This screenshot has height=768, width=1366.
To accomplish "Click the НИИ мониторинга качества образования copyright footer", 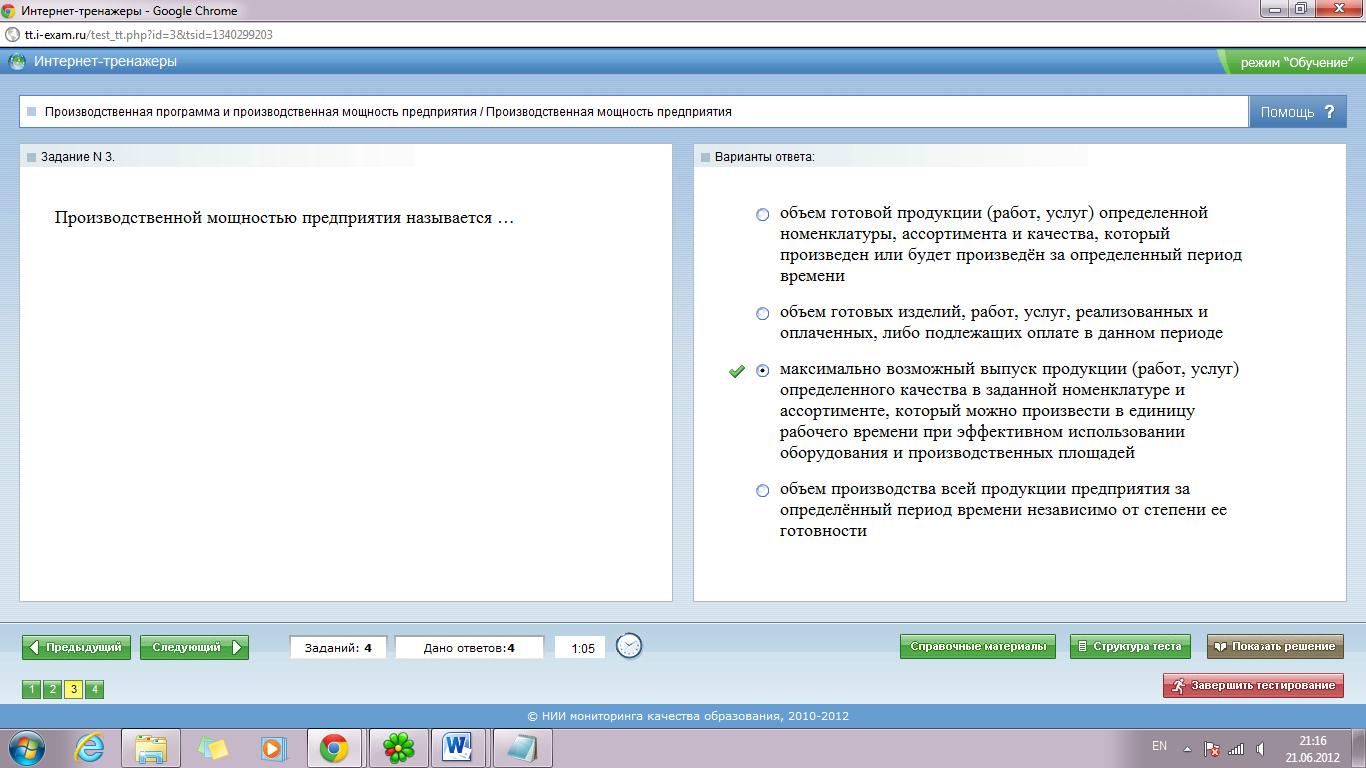I will point(688,716).
